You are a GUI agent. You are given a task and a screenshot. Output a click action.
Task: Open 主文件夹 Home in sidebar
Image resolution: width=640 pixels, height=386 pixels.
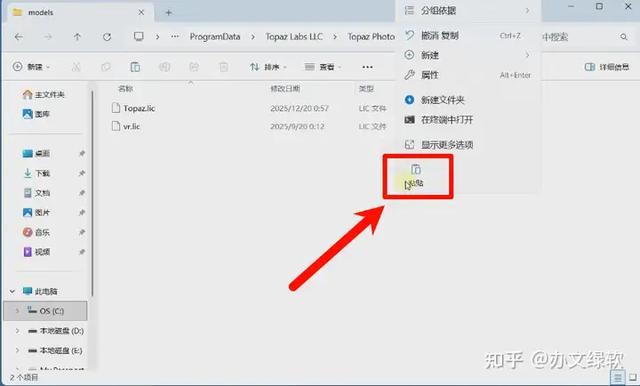pos(44,95)
